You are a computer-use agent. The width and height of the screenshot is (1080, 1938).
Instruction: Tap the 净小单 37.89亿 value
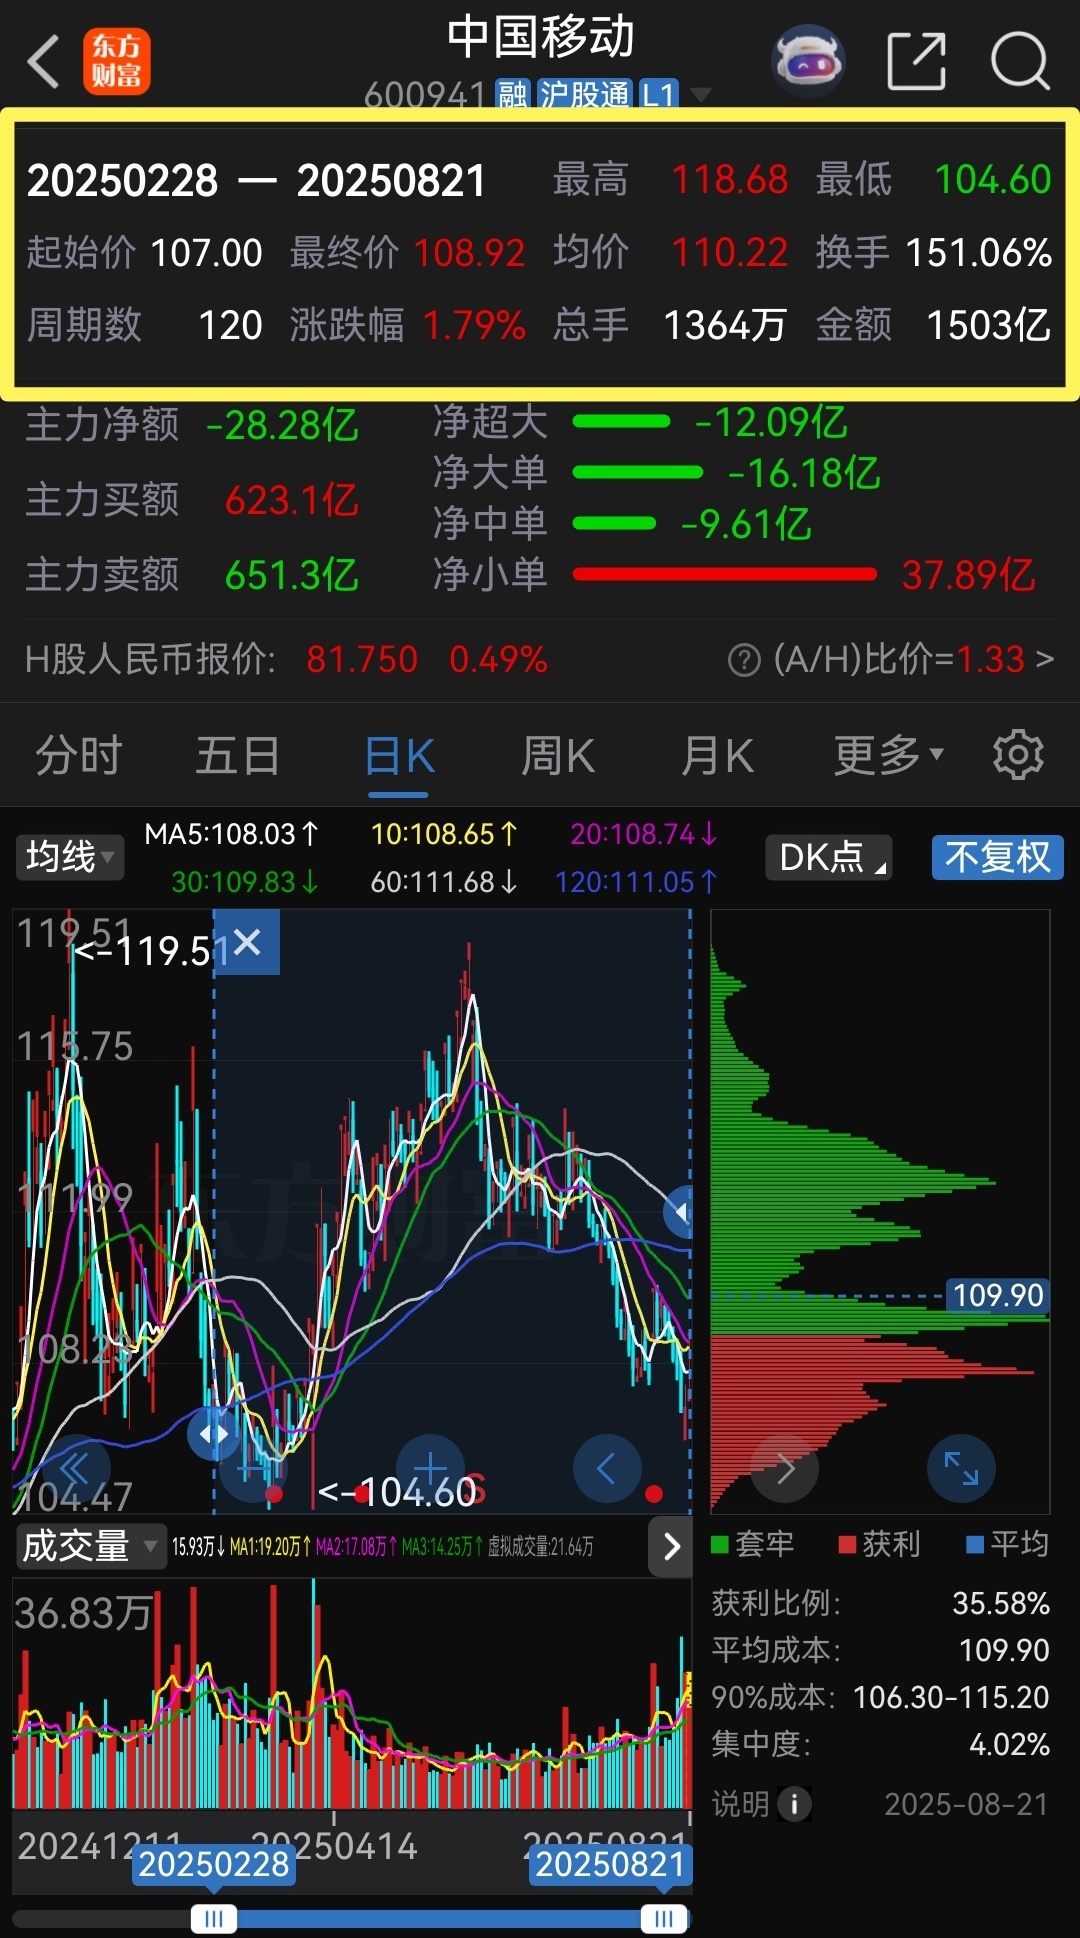(968, 575)
